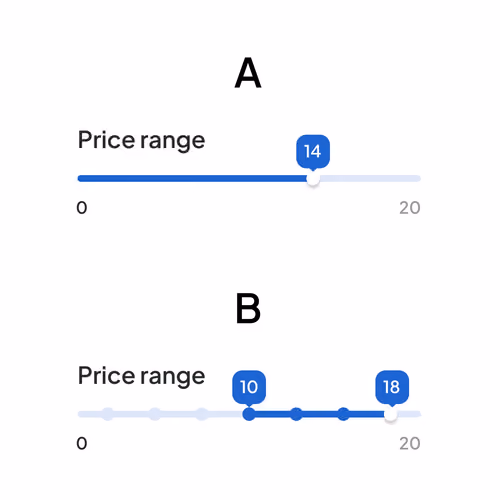Click the lower handle at 10 on slider B
500x500 pixels.
coord(249,414)
